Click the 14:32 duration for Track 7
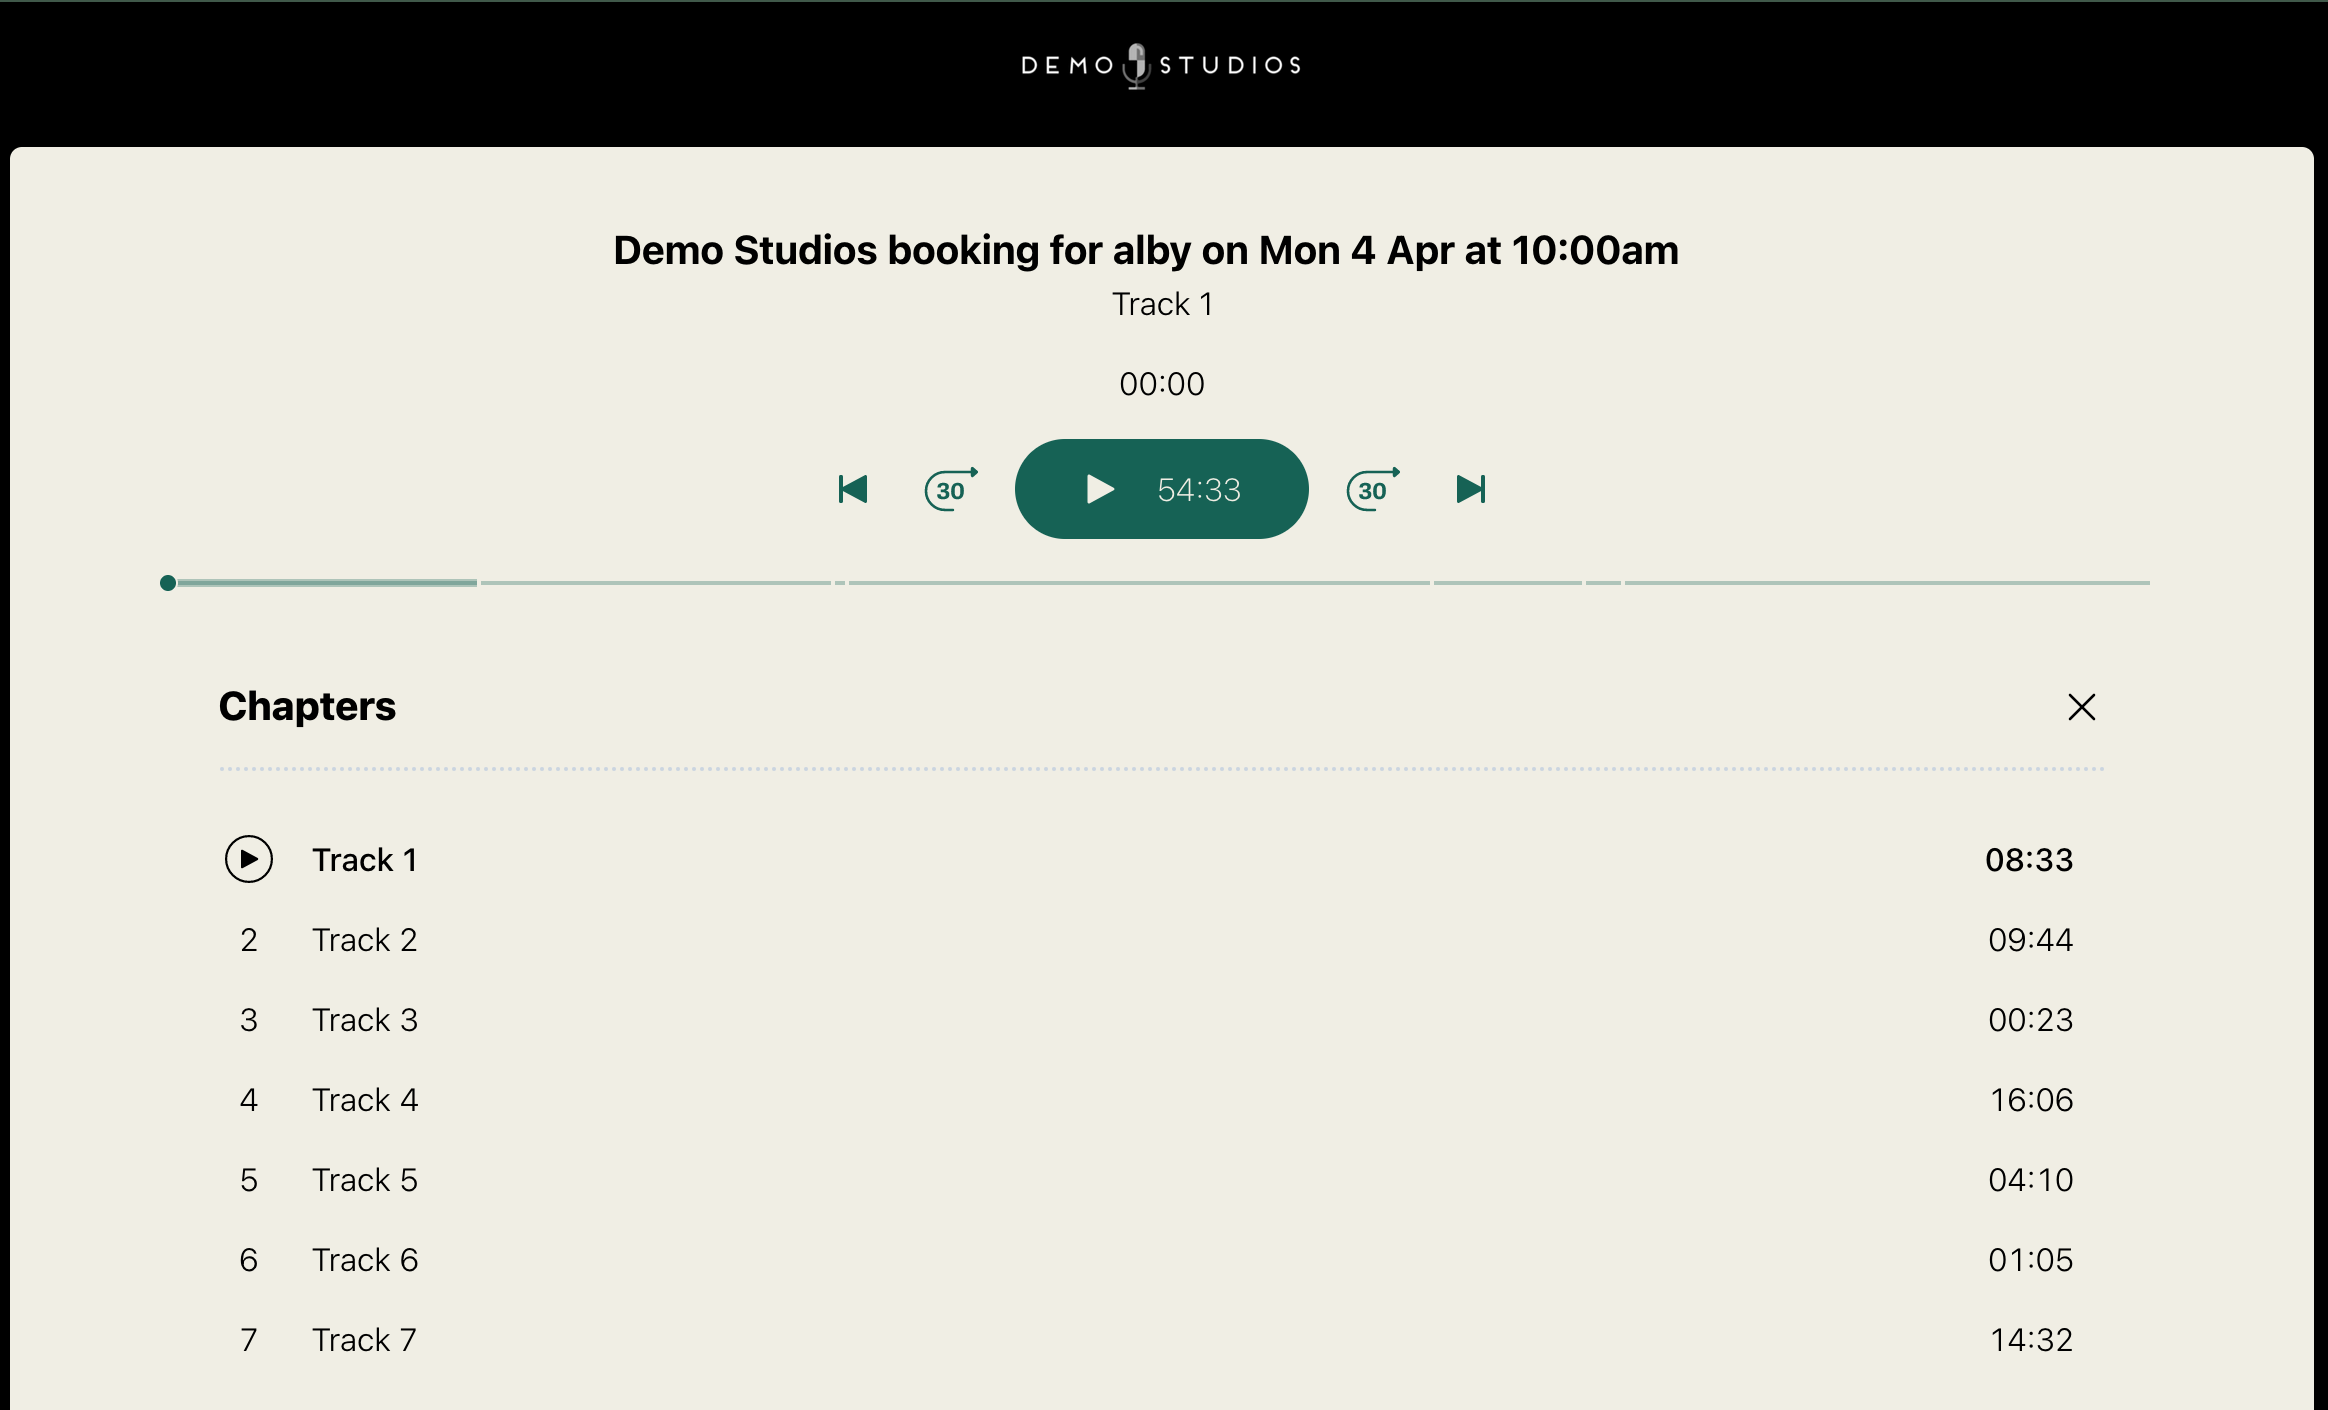The image size is (2328, 1410). tap(2030, 1340)
